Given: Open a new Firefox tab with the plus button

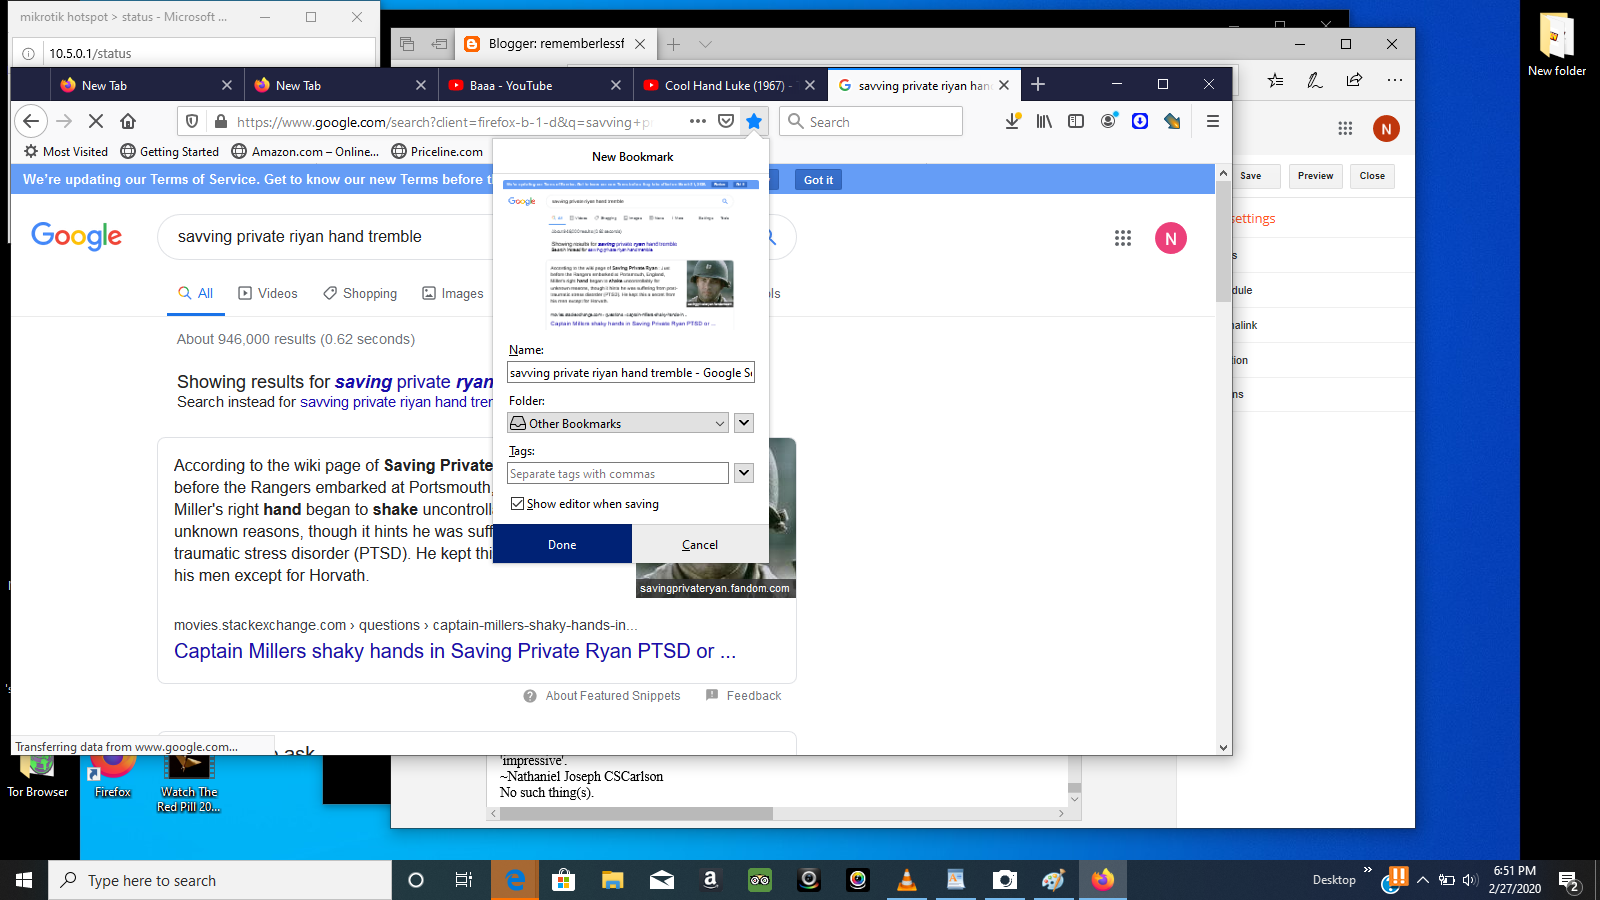Looking at the screenshot, I should click(1038, 85).
